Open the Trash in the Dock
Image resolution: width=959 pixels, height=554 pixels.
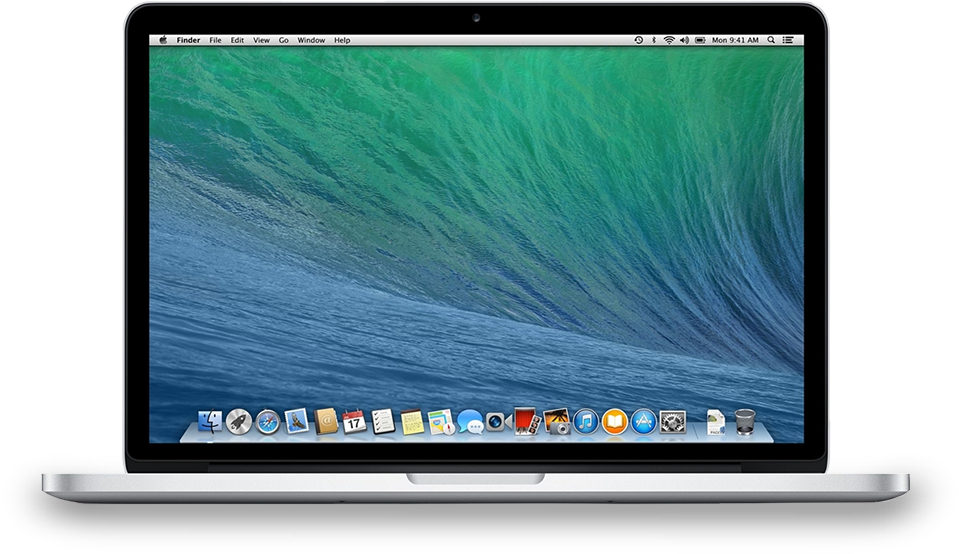pos(744,422)
